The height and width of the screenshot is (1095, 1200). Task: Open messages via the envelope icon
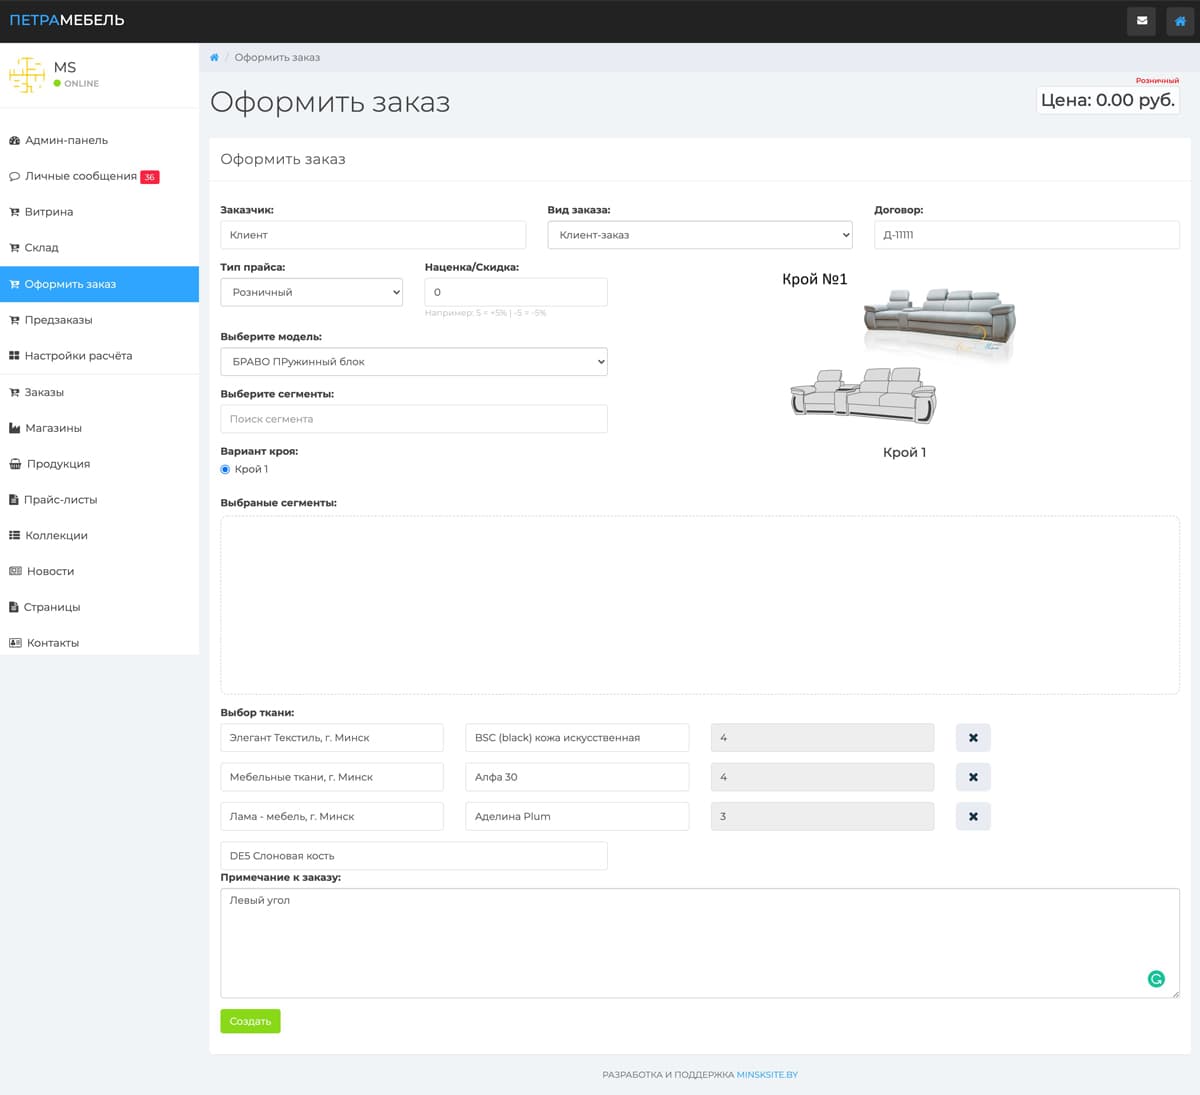click(x=1141, y=21)
